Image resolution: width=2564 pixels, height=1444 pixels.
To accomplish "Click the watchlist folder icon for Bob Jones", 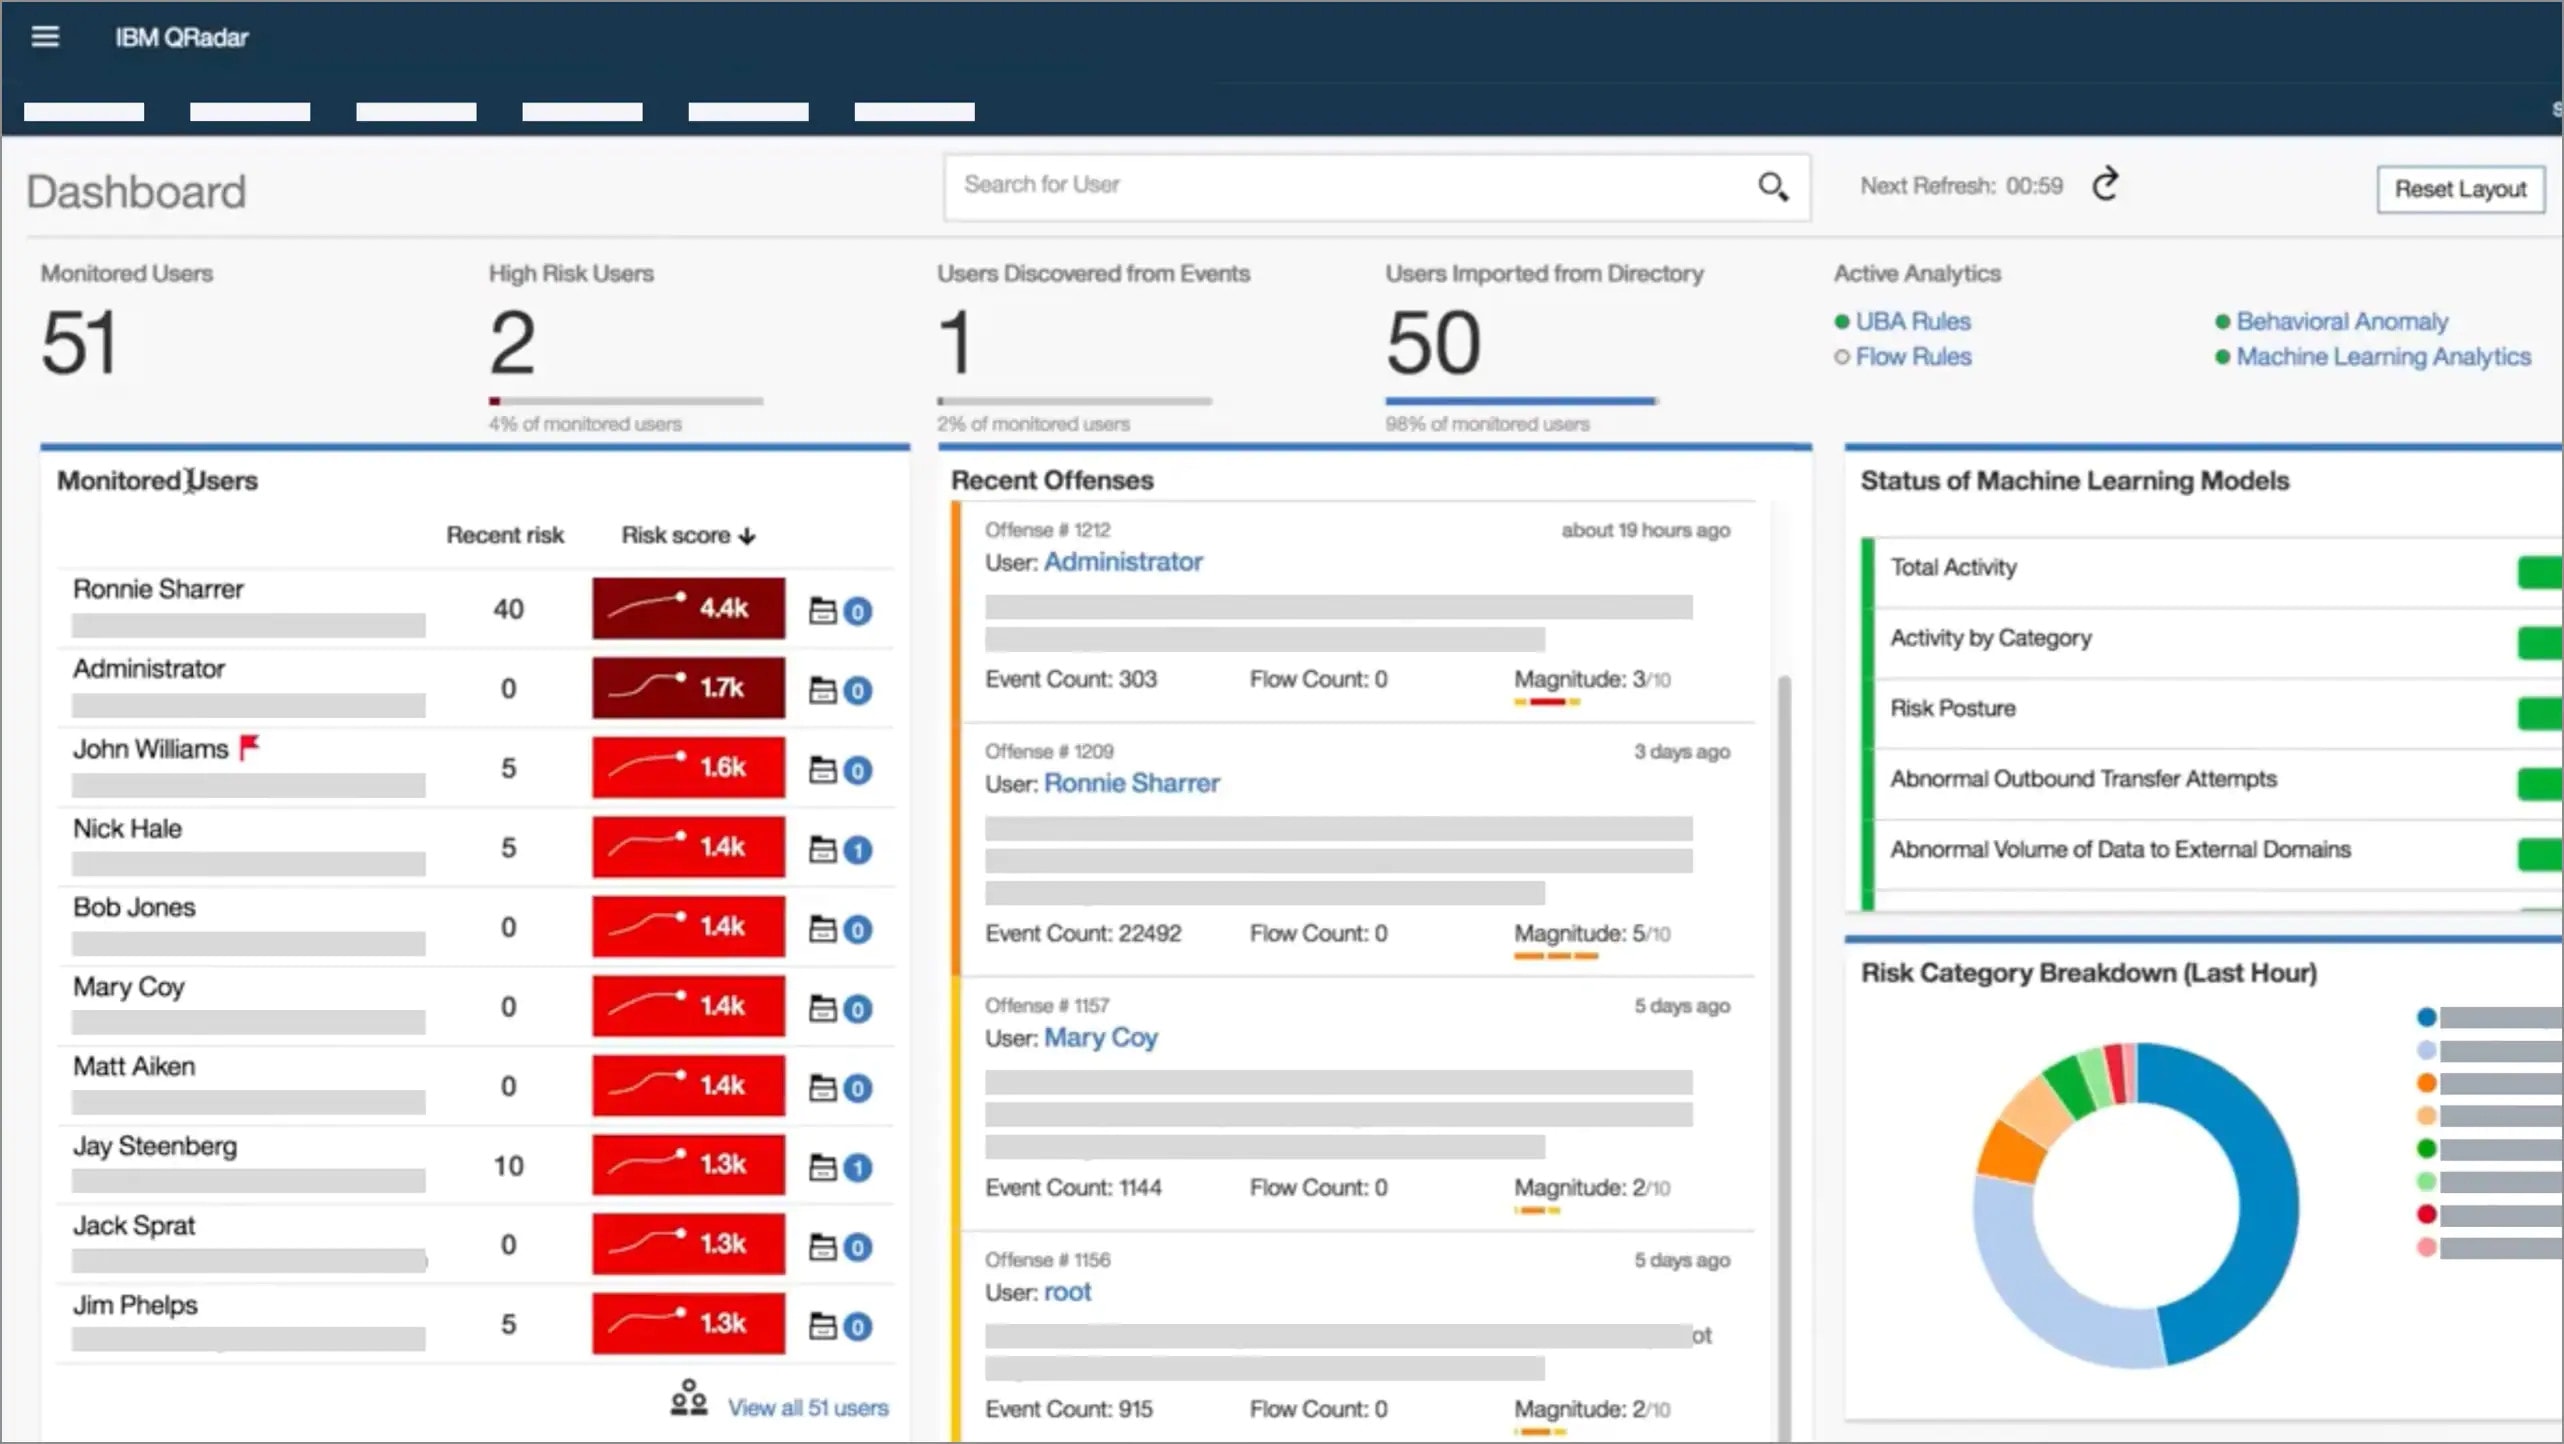I will coord(822,928).
